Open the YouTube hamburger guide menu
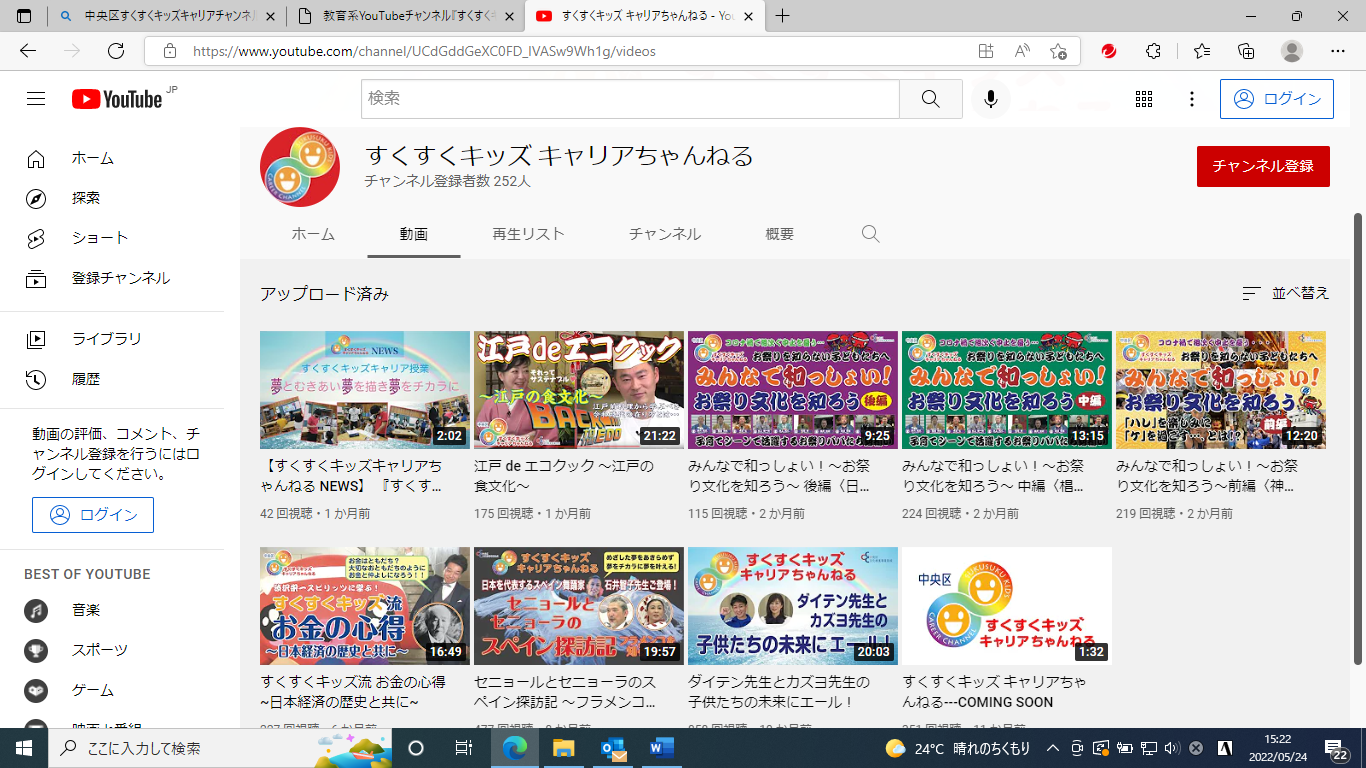The image size is (1366, 768). (36, 99)
